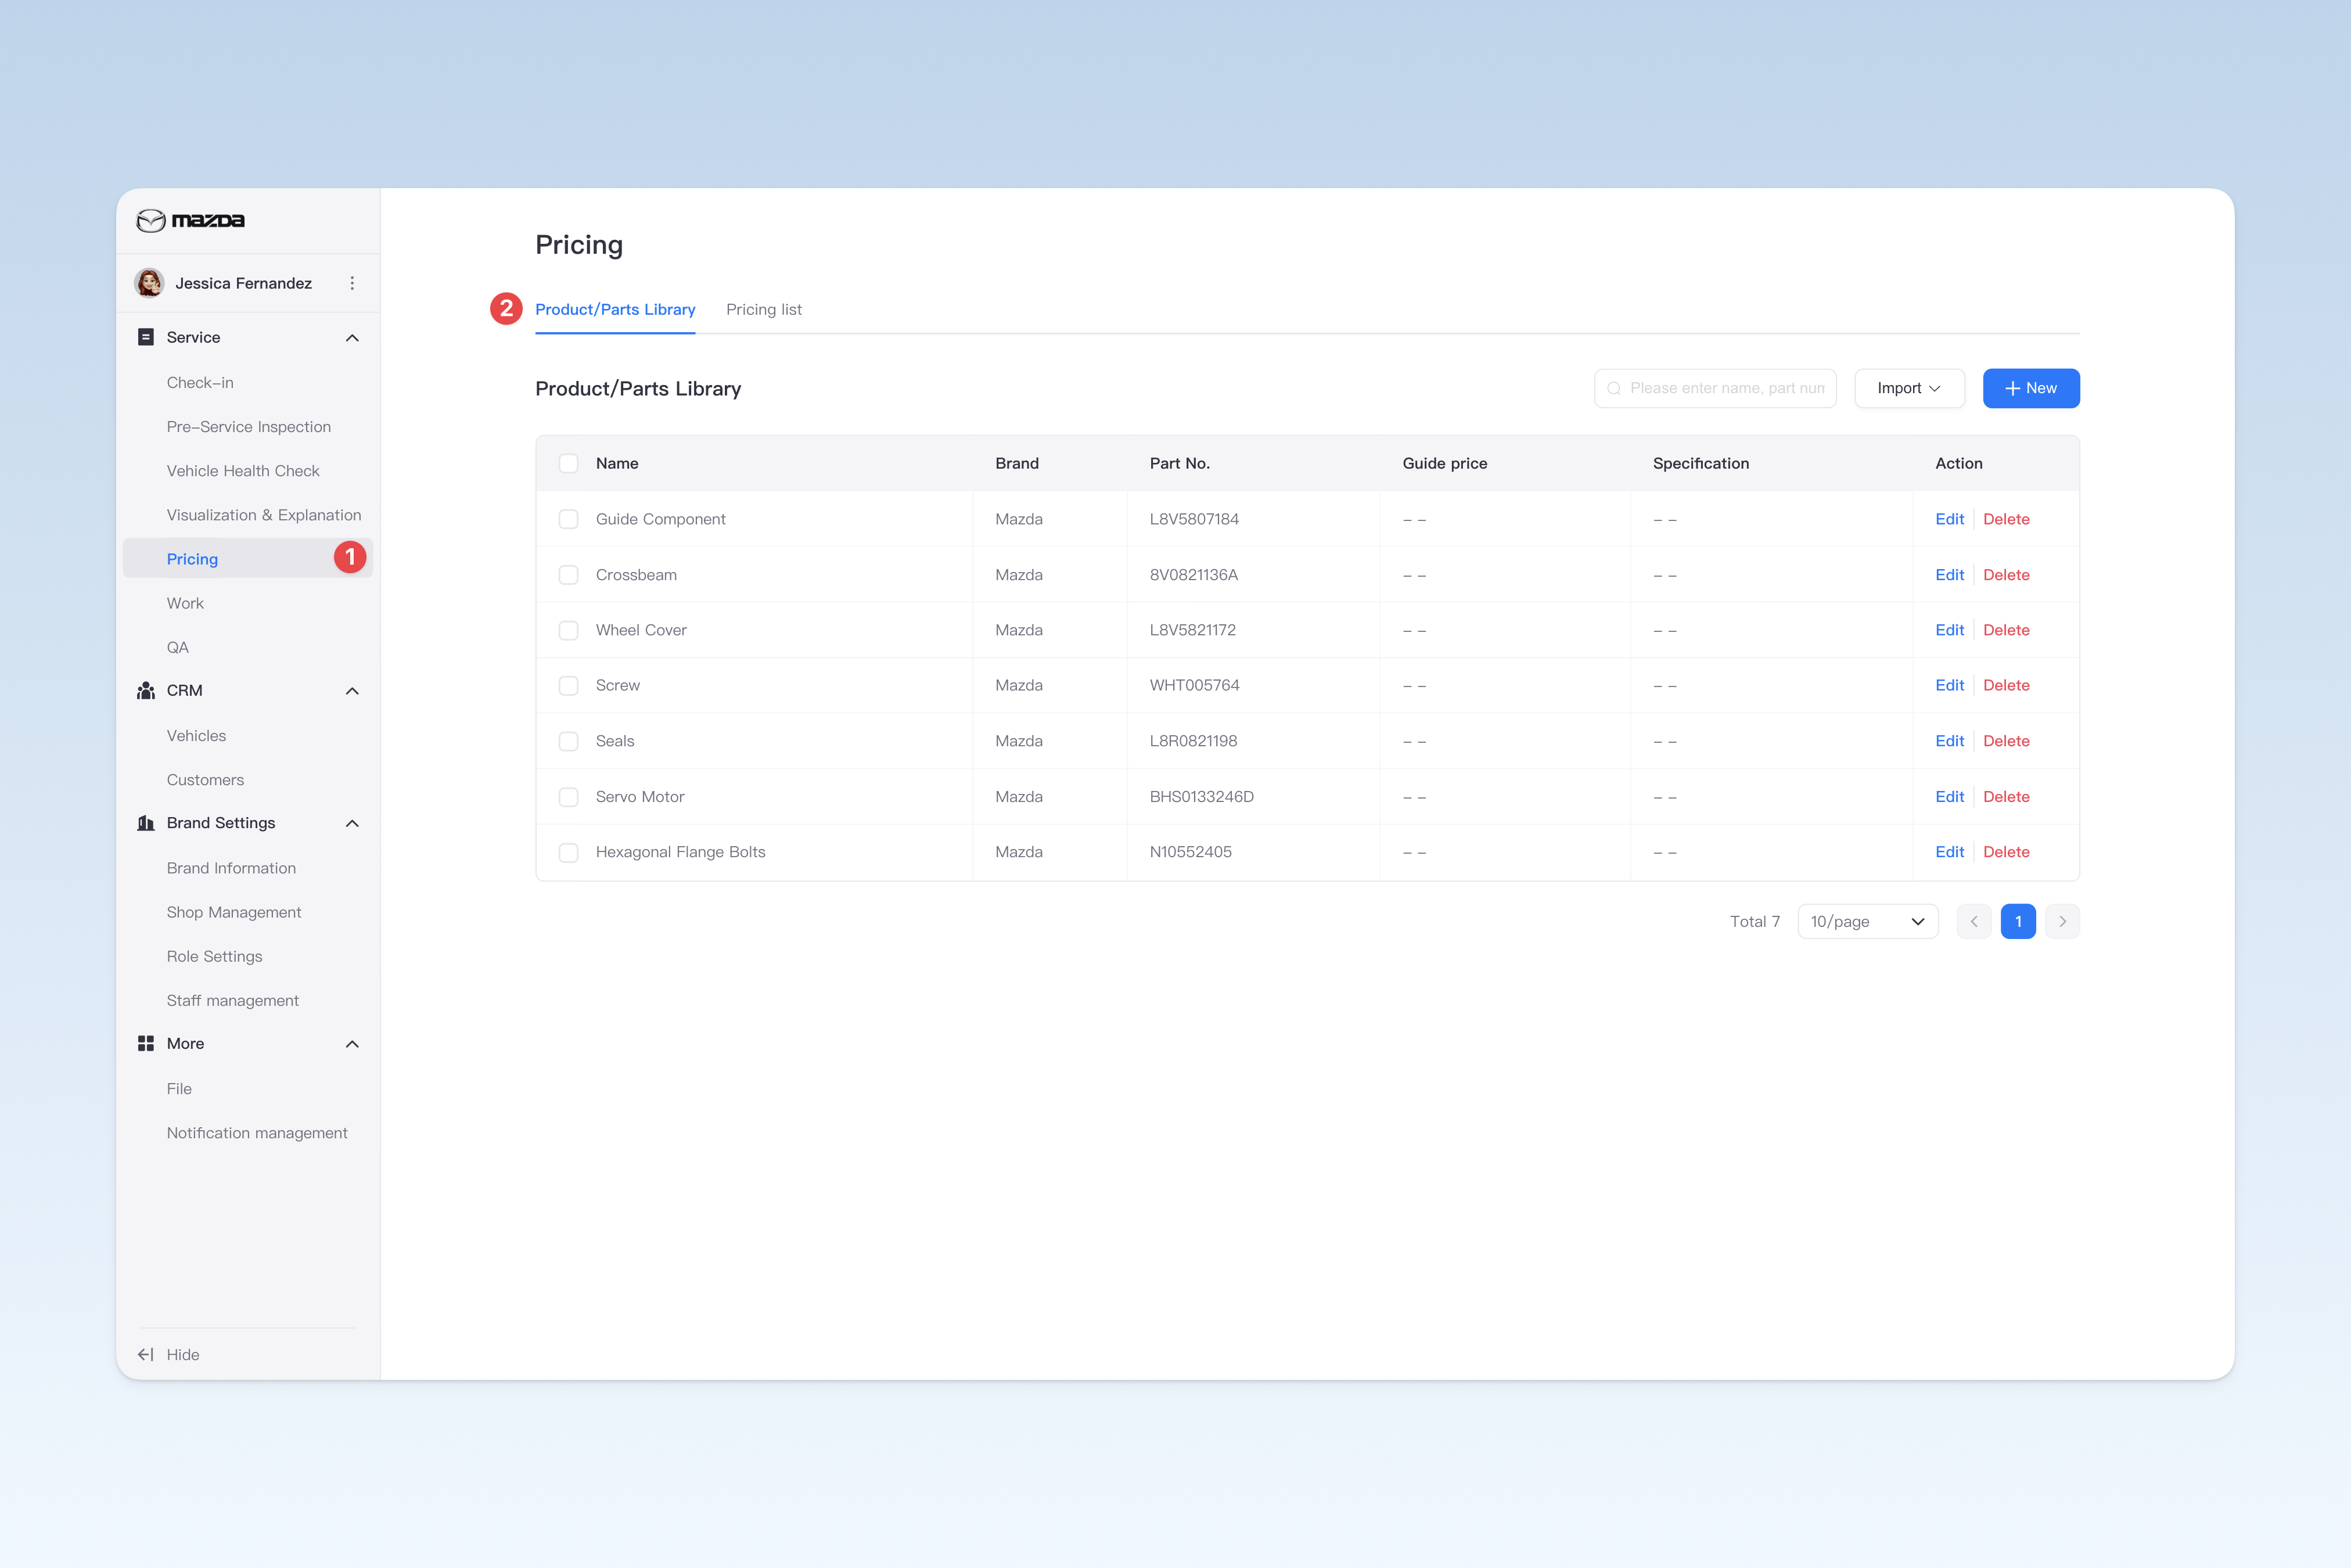
Task: Click the New button
Action: (2031, 388)
